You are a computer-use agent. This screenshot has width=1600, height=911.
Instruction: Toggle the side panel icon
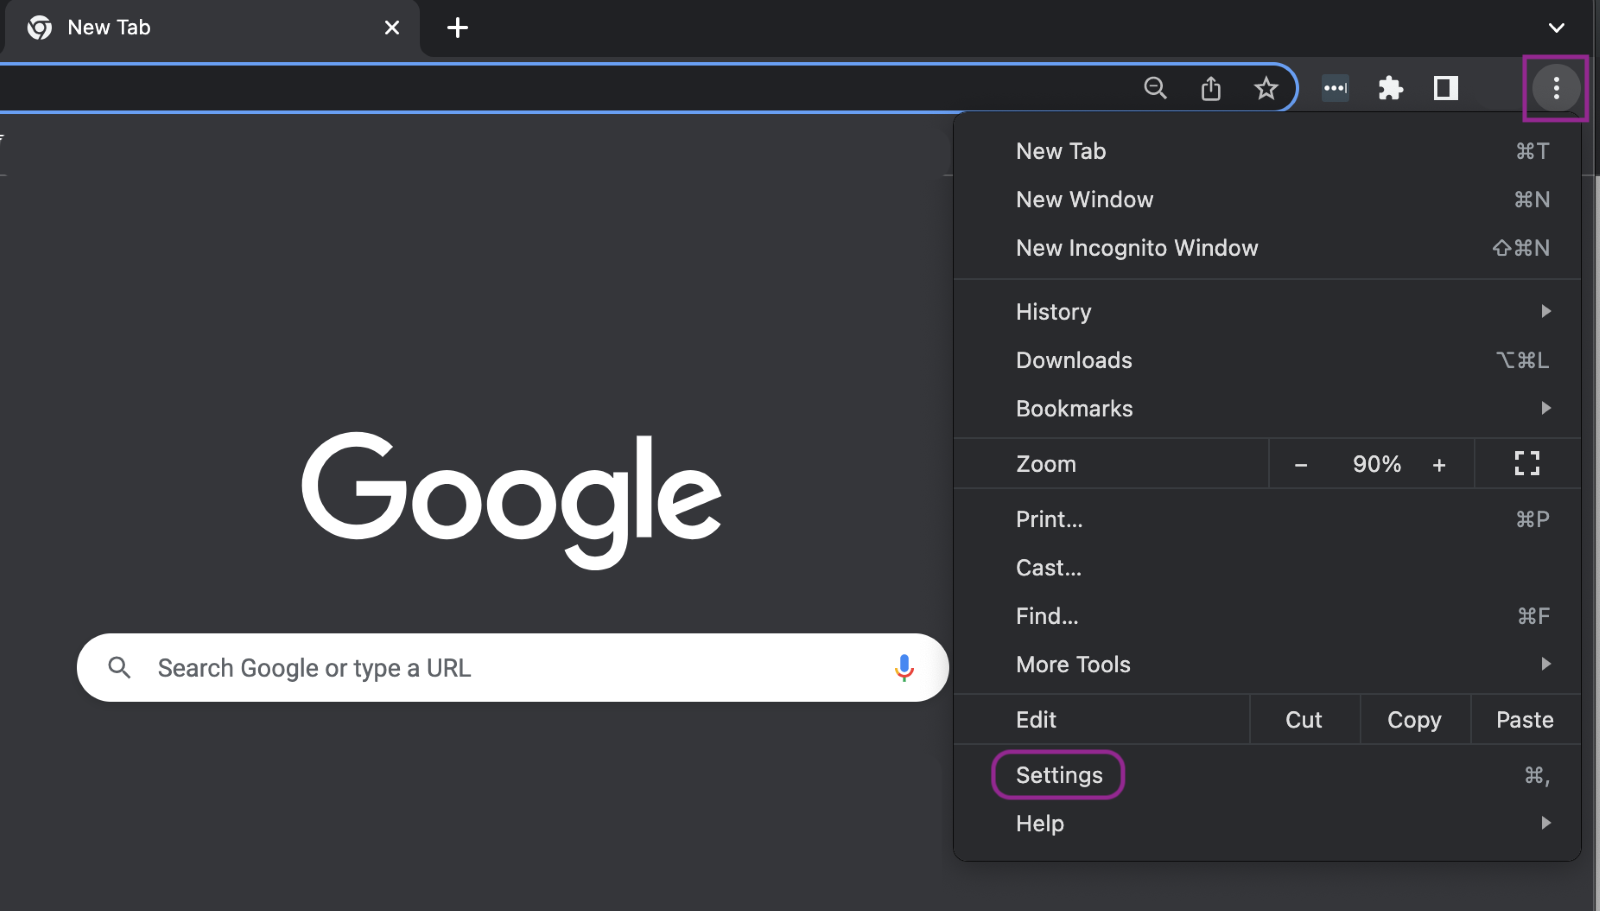pos(1445,88)
